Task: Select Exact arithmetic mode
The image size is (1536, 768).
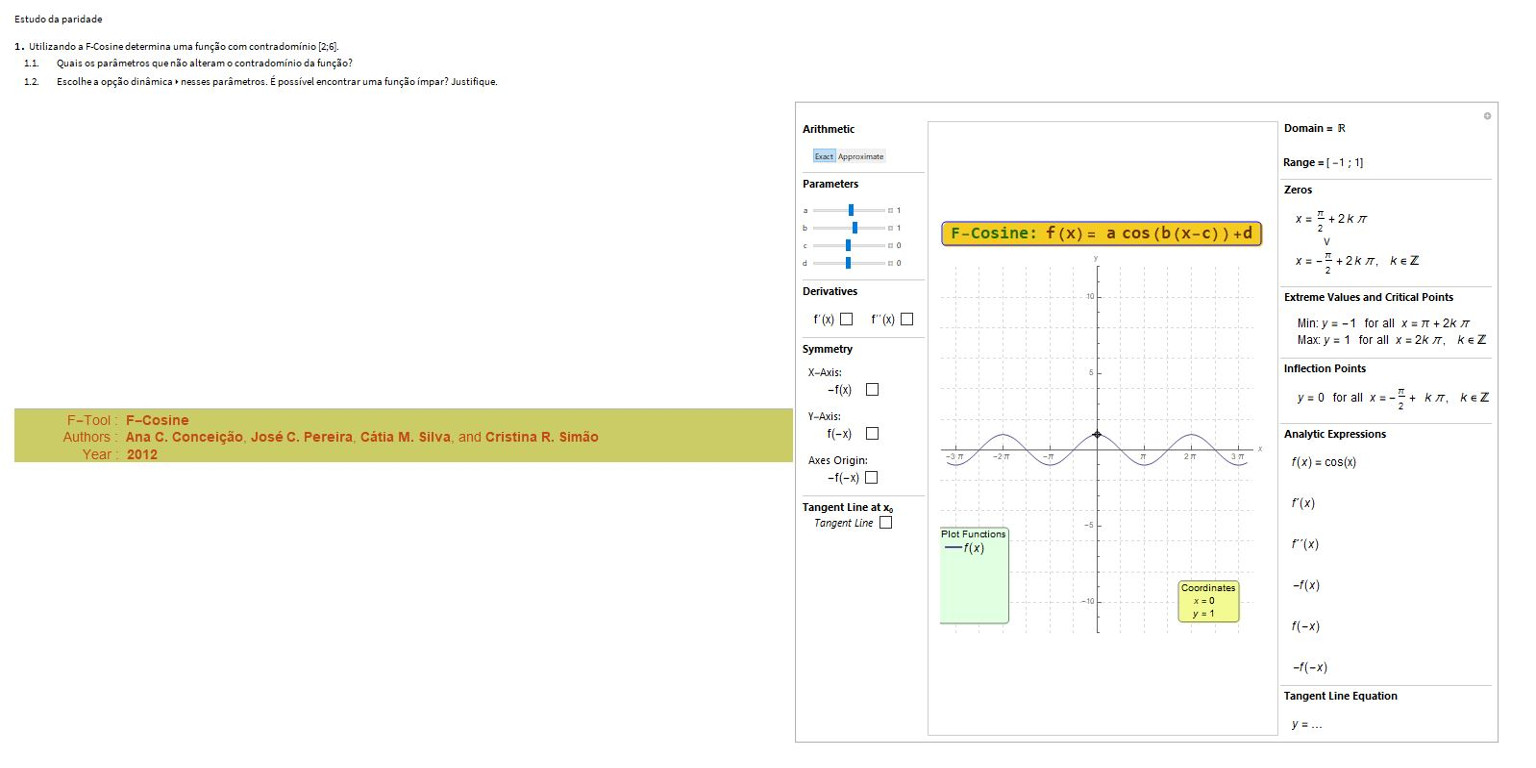Action: 824,156
